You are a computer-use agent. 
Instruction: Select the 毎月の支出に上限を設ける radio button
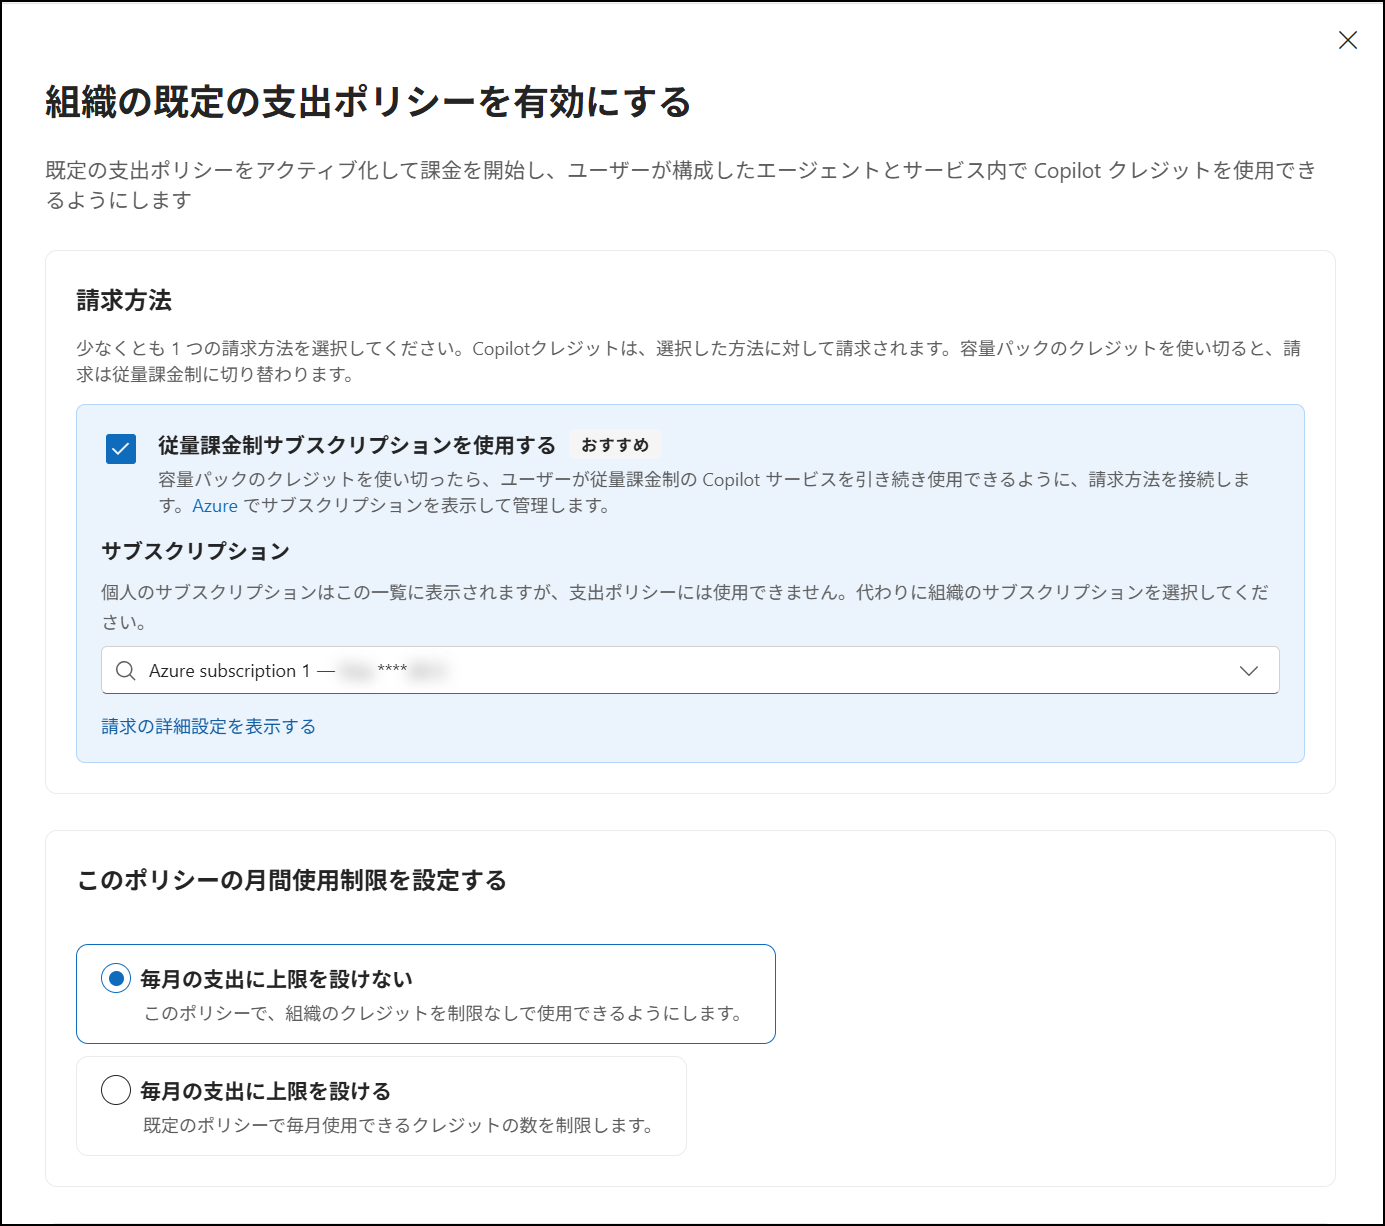116,1090
